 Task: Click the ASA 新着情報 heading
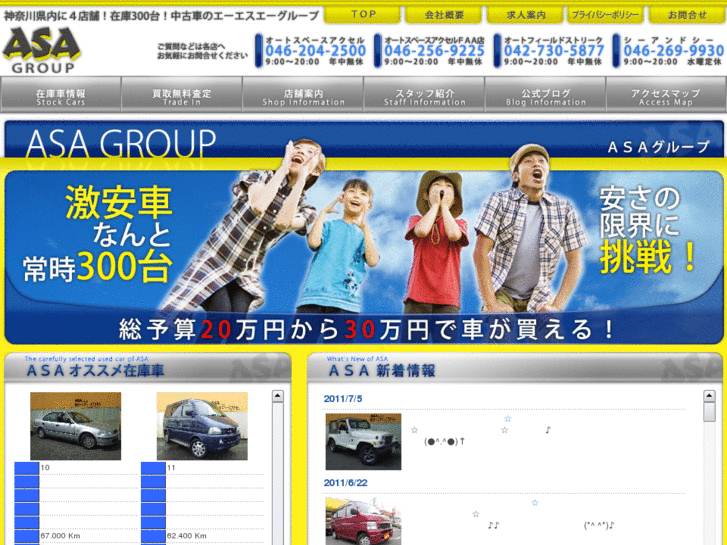[382, 371]
